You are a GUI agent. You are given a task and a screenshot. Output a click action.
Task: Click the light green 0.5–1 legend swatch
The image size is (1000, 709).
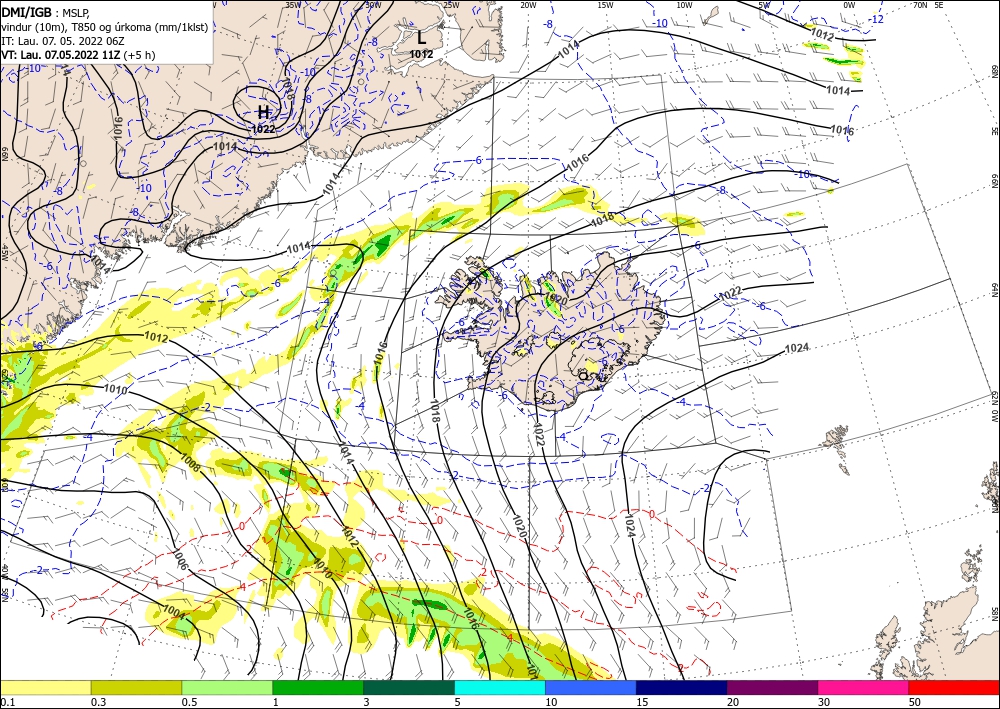[x=227, y=687]
